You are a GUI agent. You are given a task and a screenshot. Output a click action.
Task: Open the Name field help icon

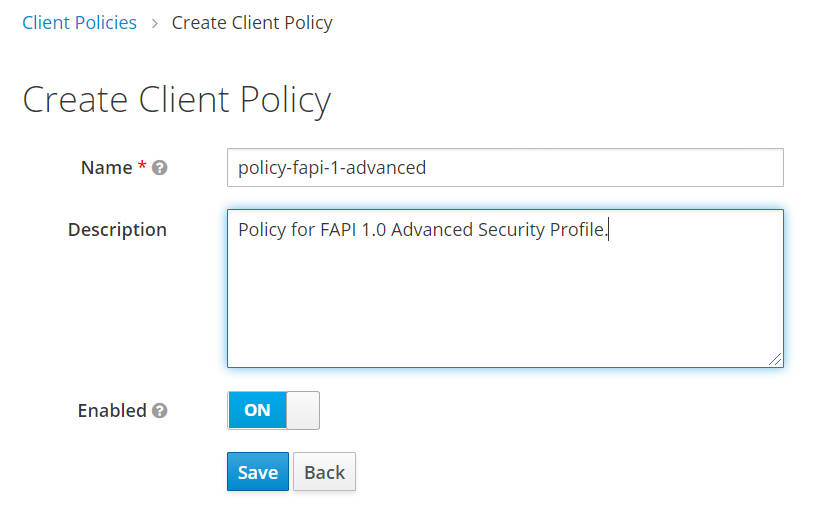point(160,168)
